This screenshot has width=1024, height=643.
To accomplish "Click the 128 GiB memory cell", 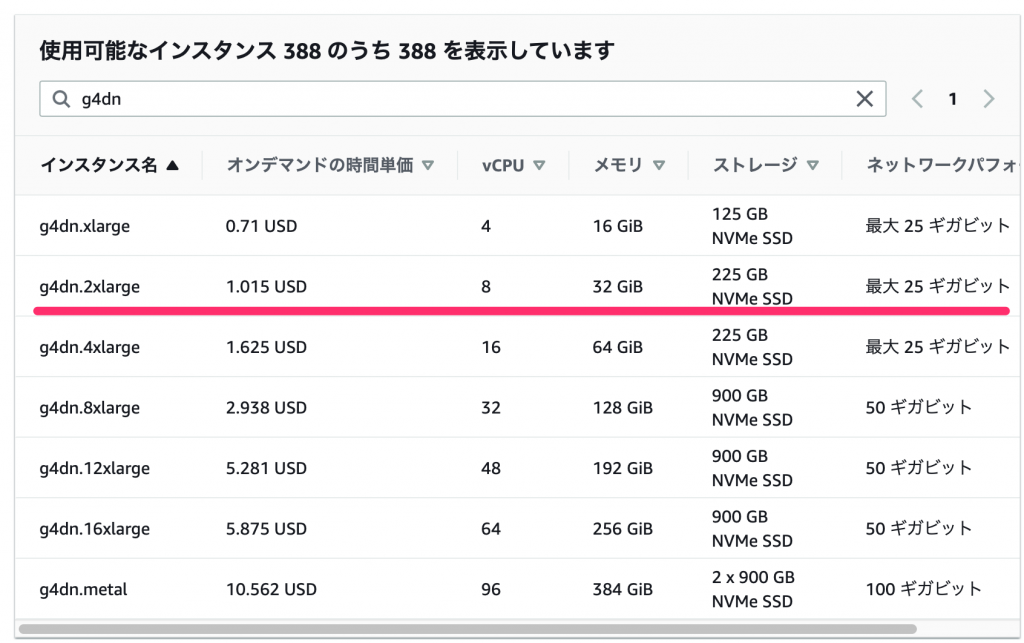I will click(622, 407).
